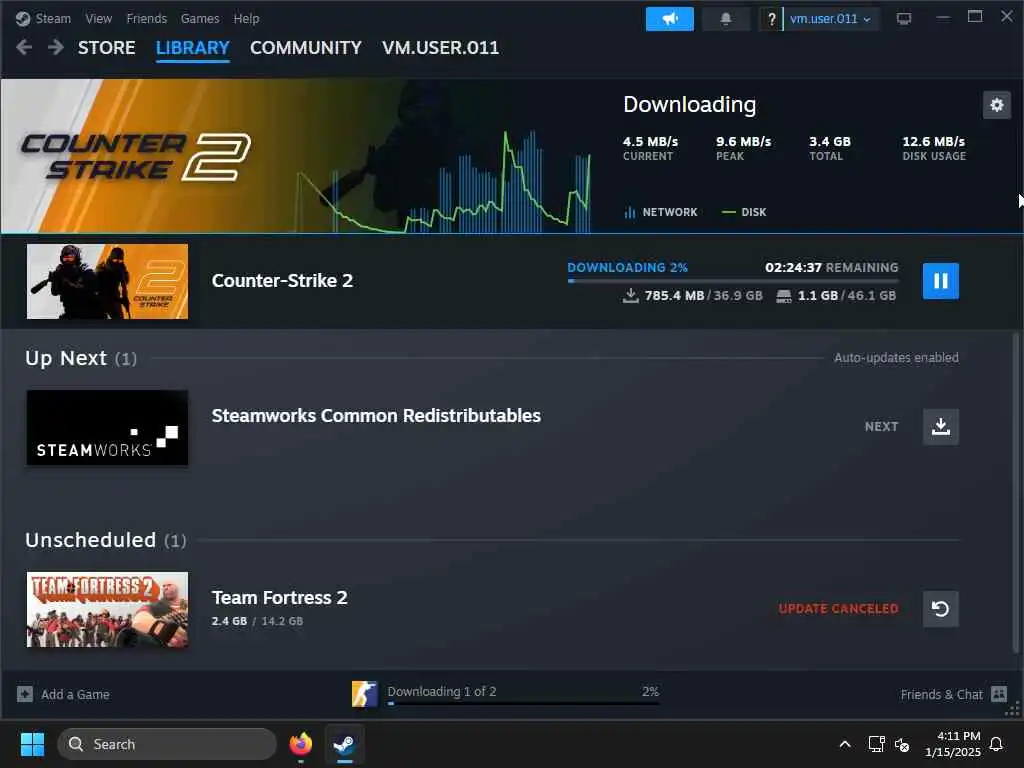Switch to Big Picture mode icon
Screen dimensions: 1024x768
coord(904,19)
